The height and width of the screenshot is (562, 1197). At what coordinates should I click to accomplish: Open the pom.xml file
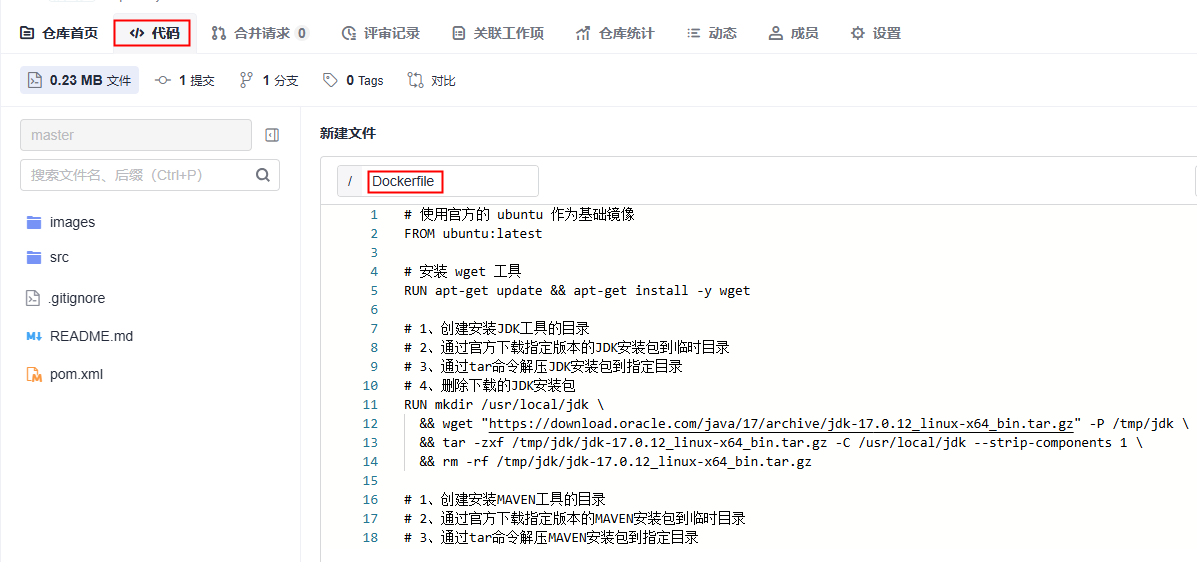point(76,374)
